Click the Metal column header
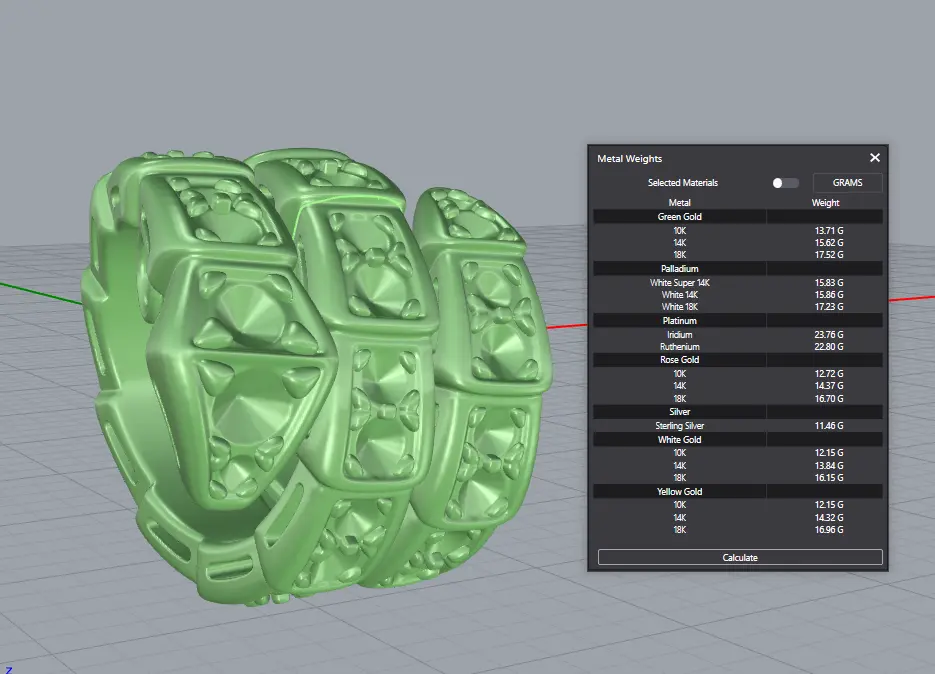 [x=680, y=203]
